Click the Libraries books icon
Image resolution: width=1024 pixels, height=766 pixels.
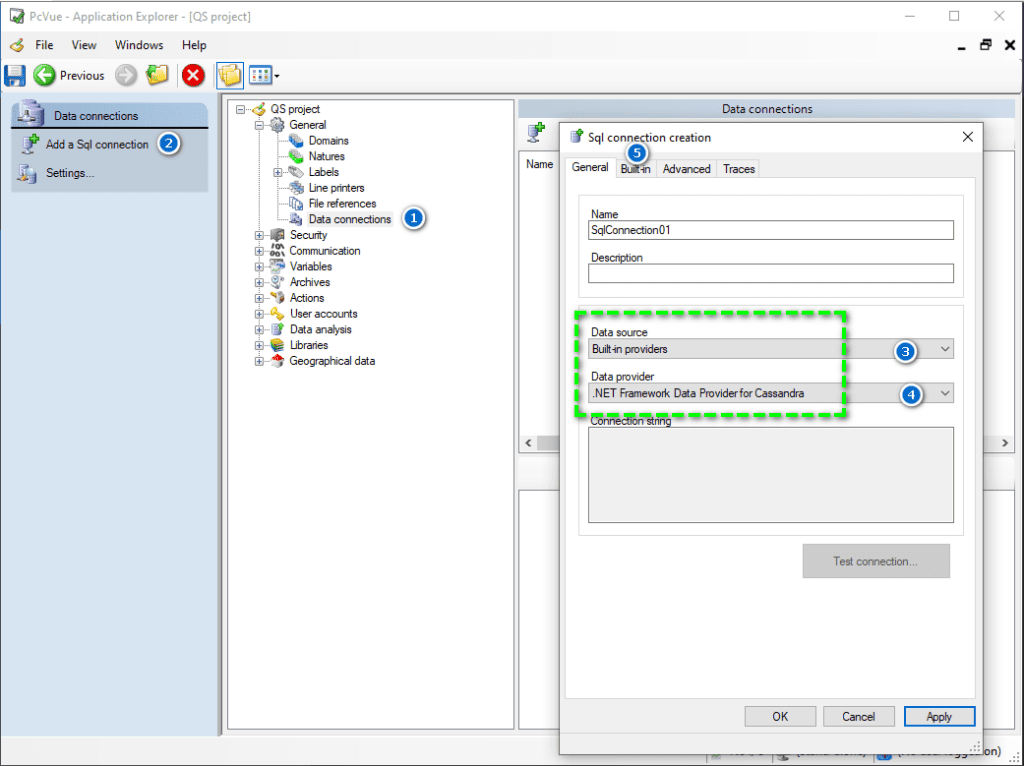(278, 345)
